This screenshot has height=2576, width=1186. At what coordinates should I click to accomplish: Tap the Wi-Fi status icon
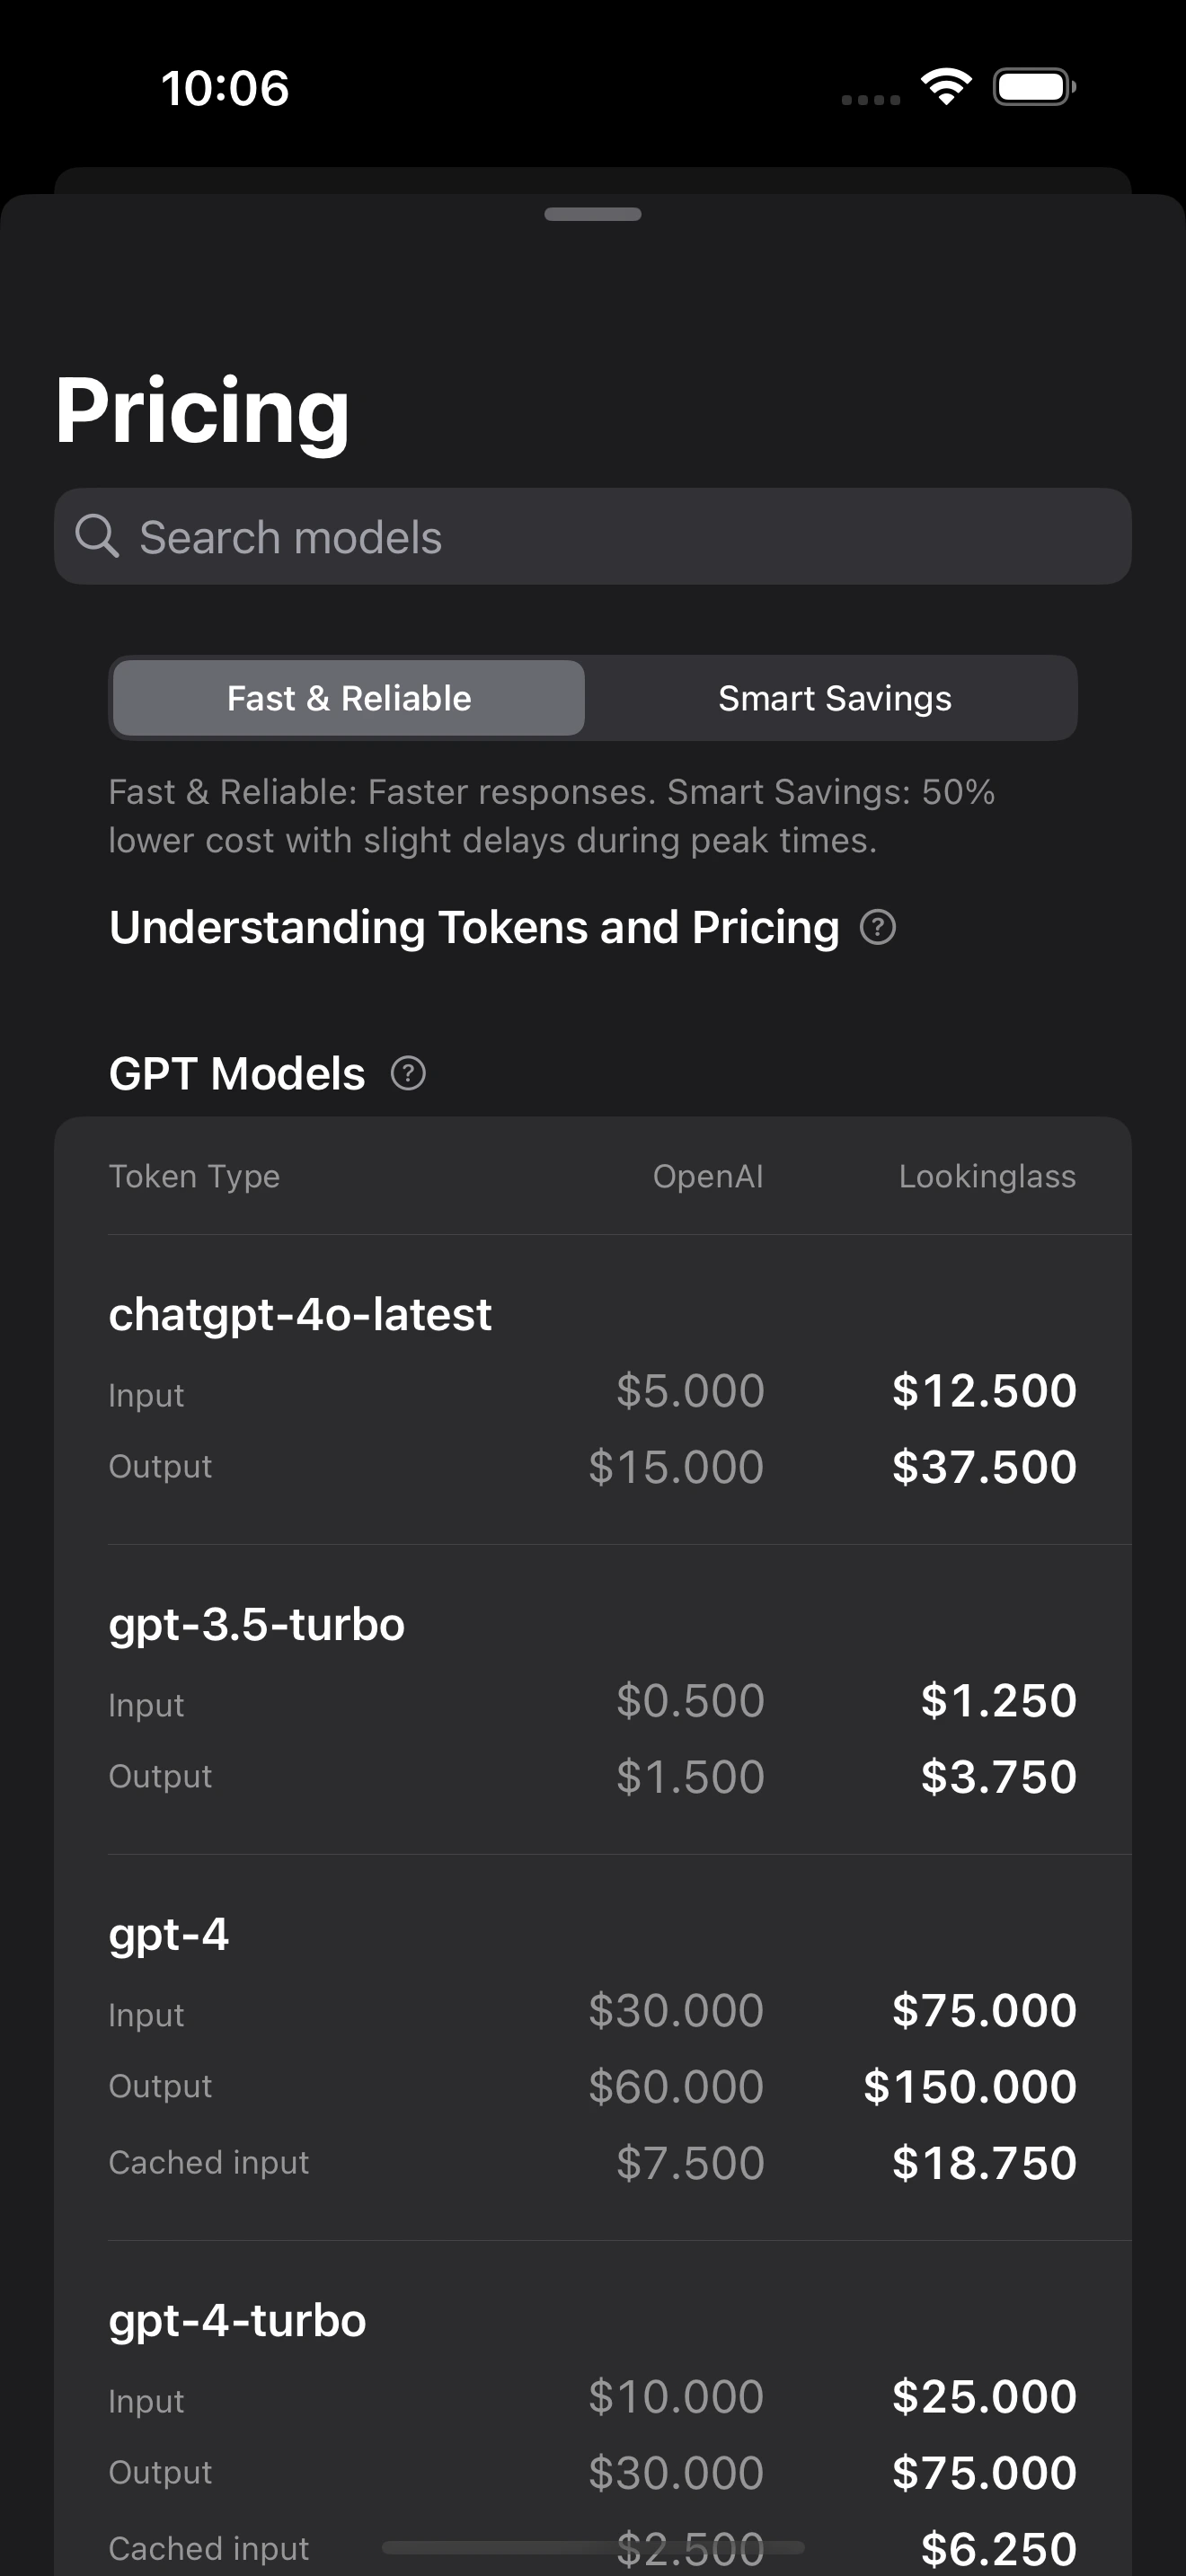[x=946, y=87]
